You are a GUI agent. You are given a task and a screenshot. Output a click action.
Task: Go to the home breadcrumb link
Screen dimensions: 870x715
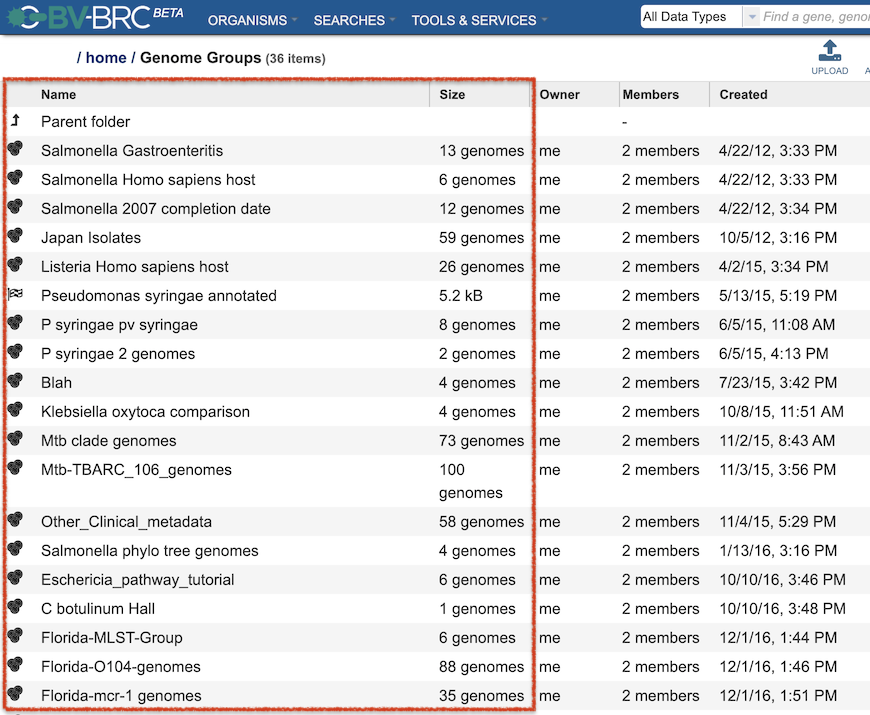pyautogui.click(x=106, y=58)
